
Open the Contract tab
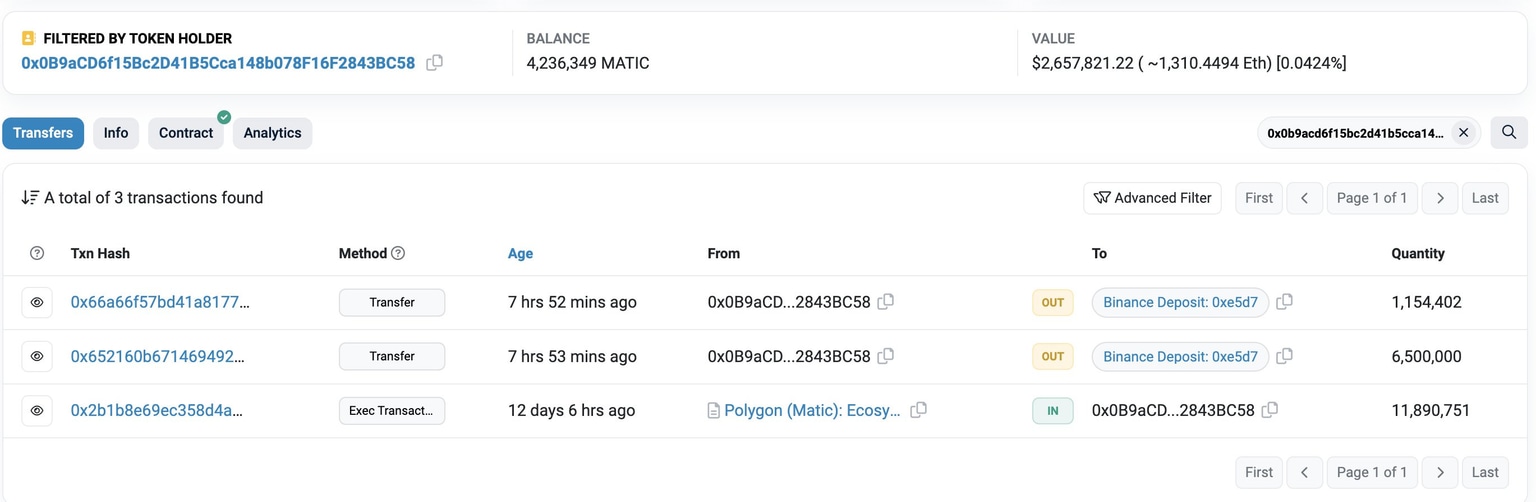tap(186, 133)
